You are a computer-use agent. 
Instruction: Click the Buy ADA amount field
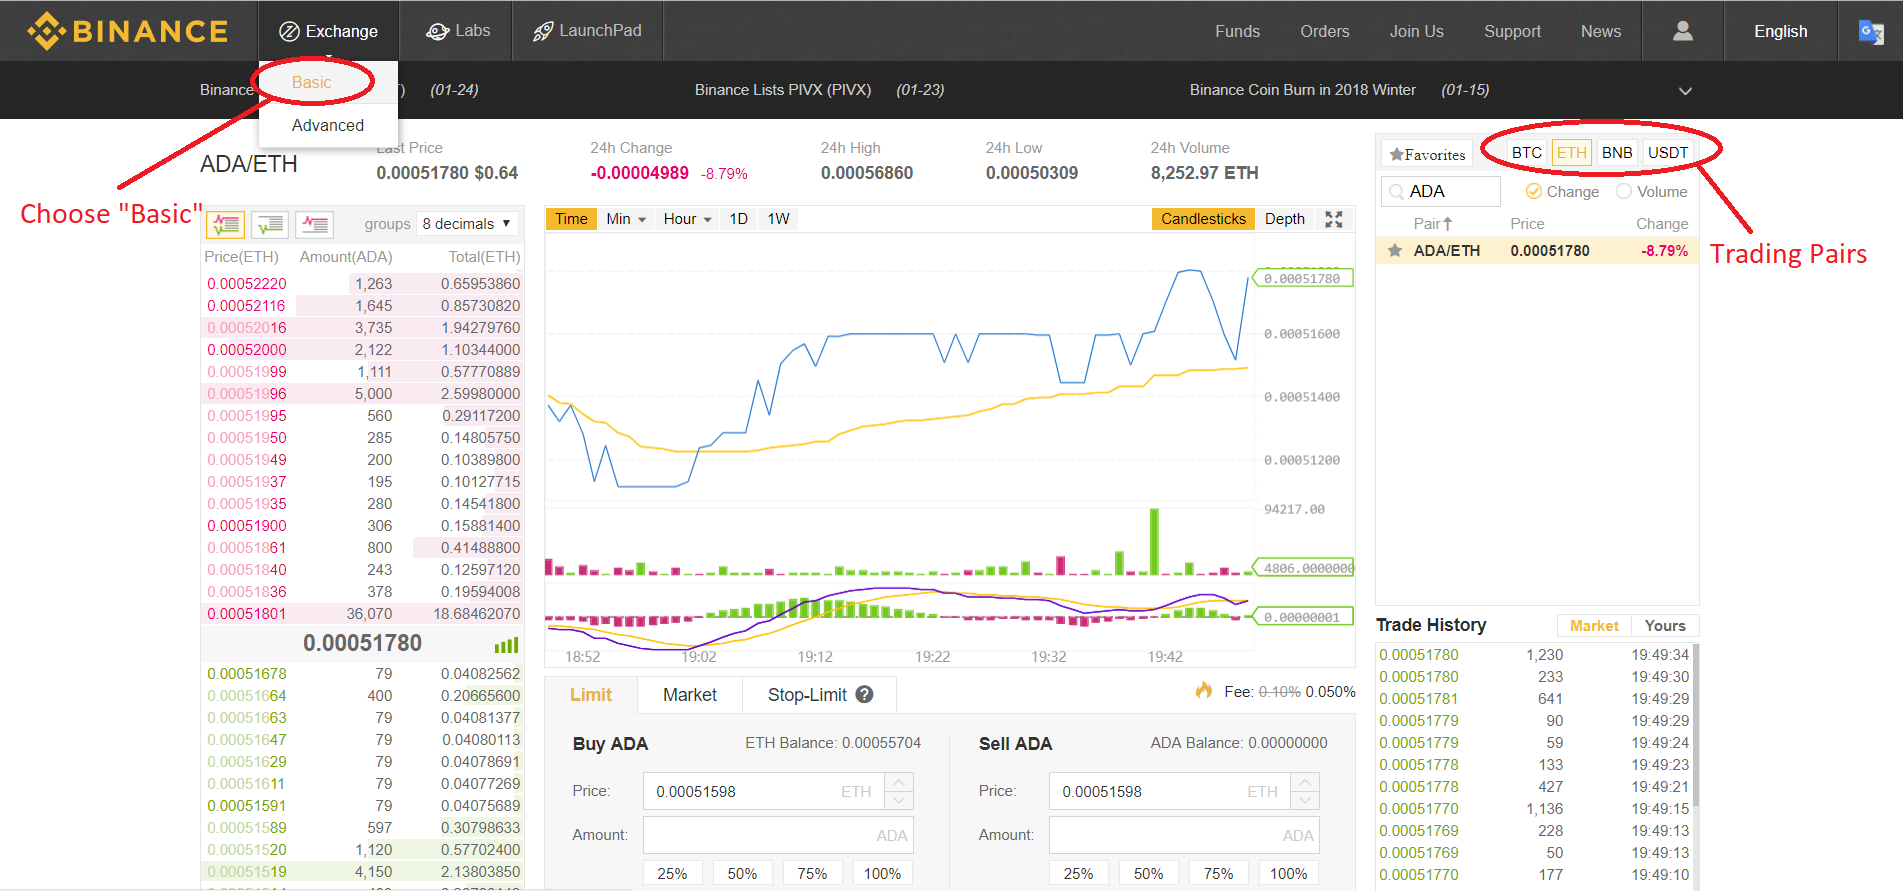778,835
